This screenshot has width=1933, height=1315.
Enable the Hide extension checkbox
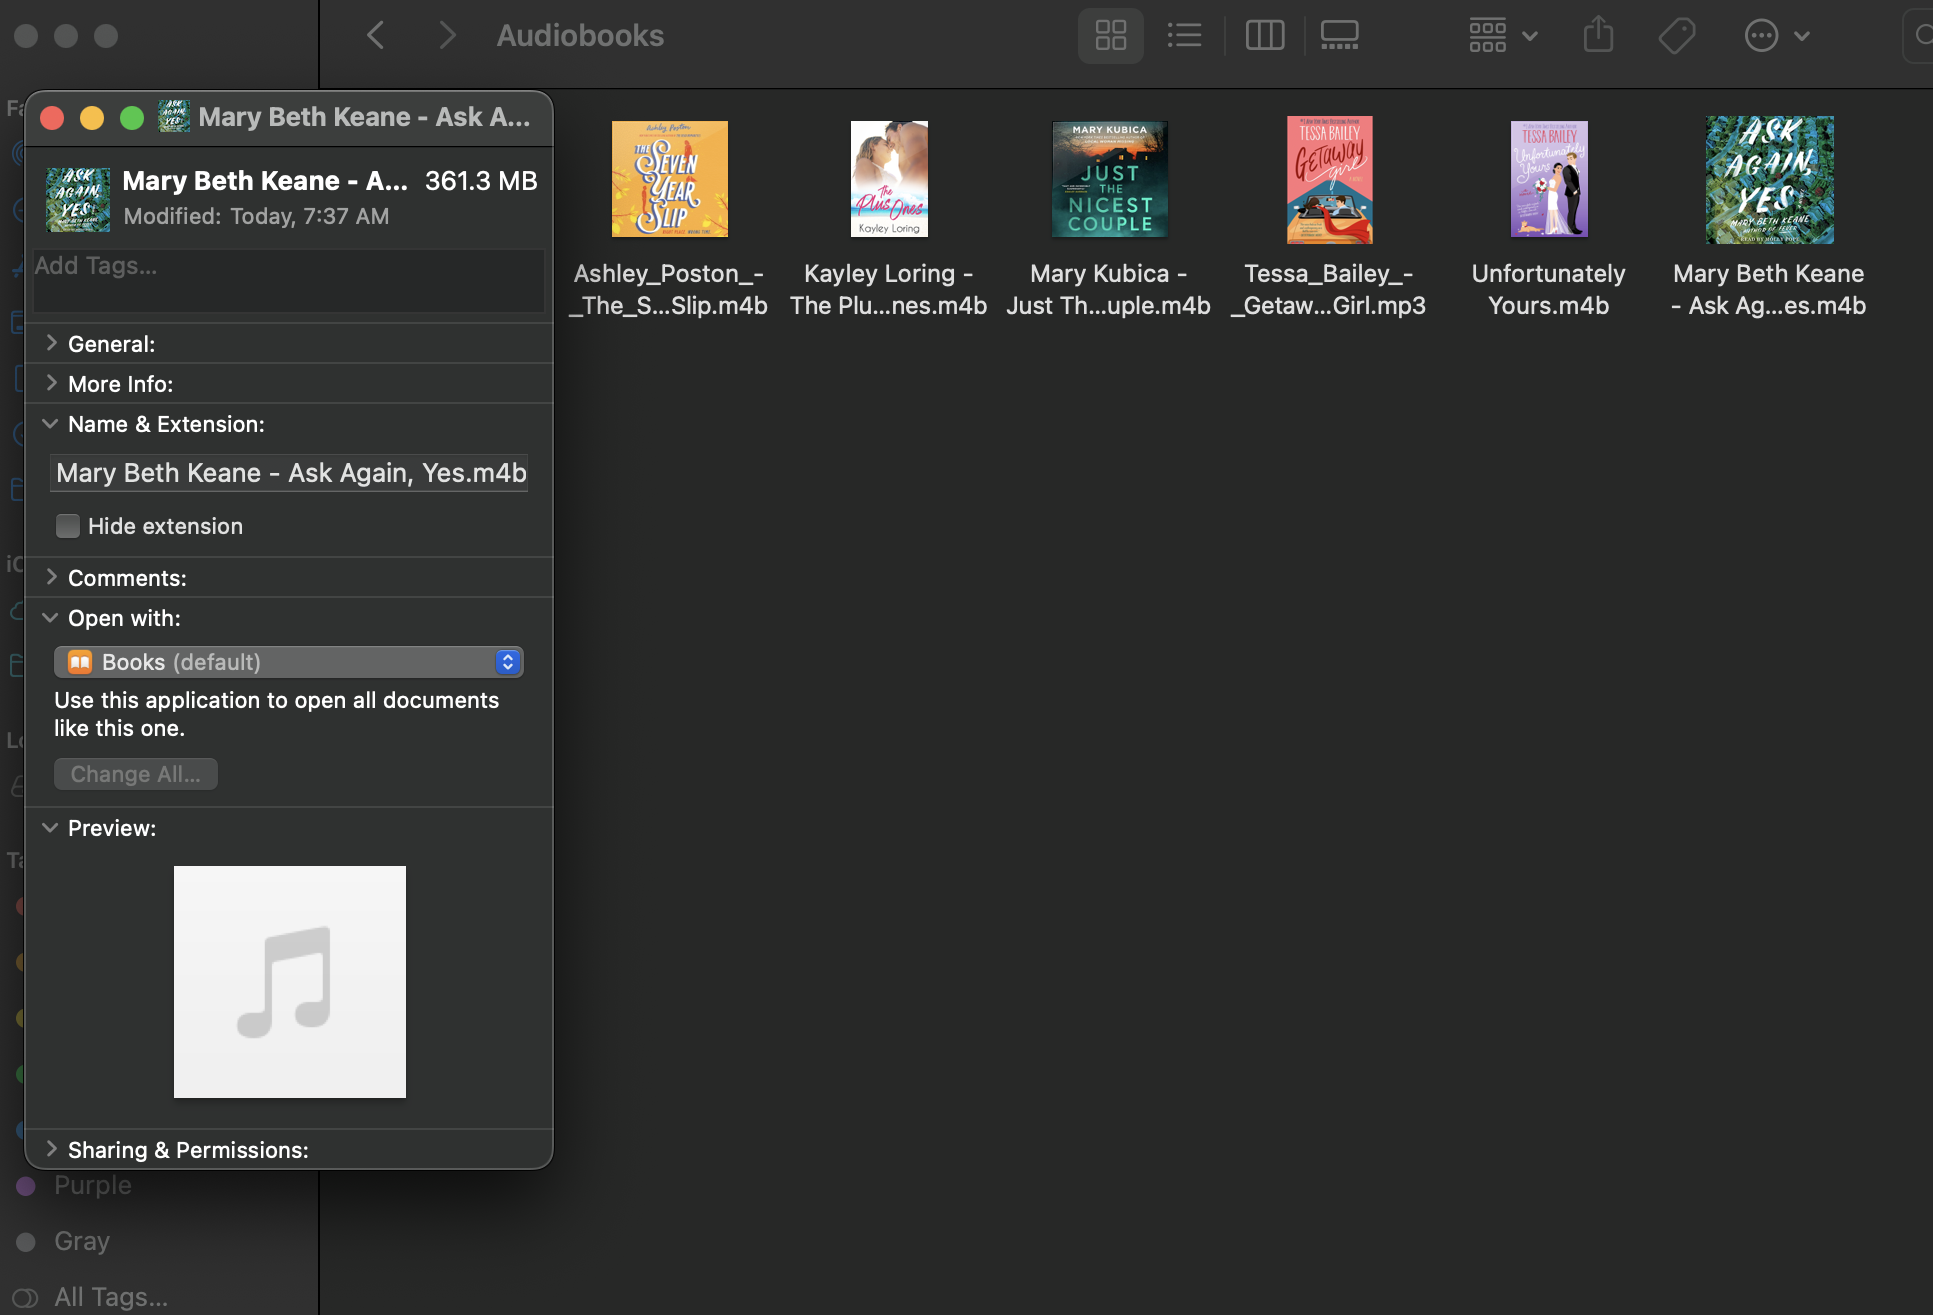coord(67,525)
